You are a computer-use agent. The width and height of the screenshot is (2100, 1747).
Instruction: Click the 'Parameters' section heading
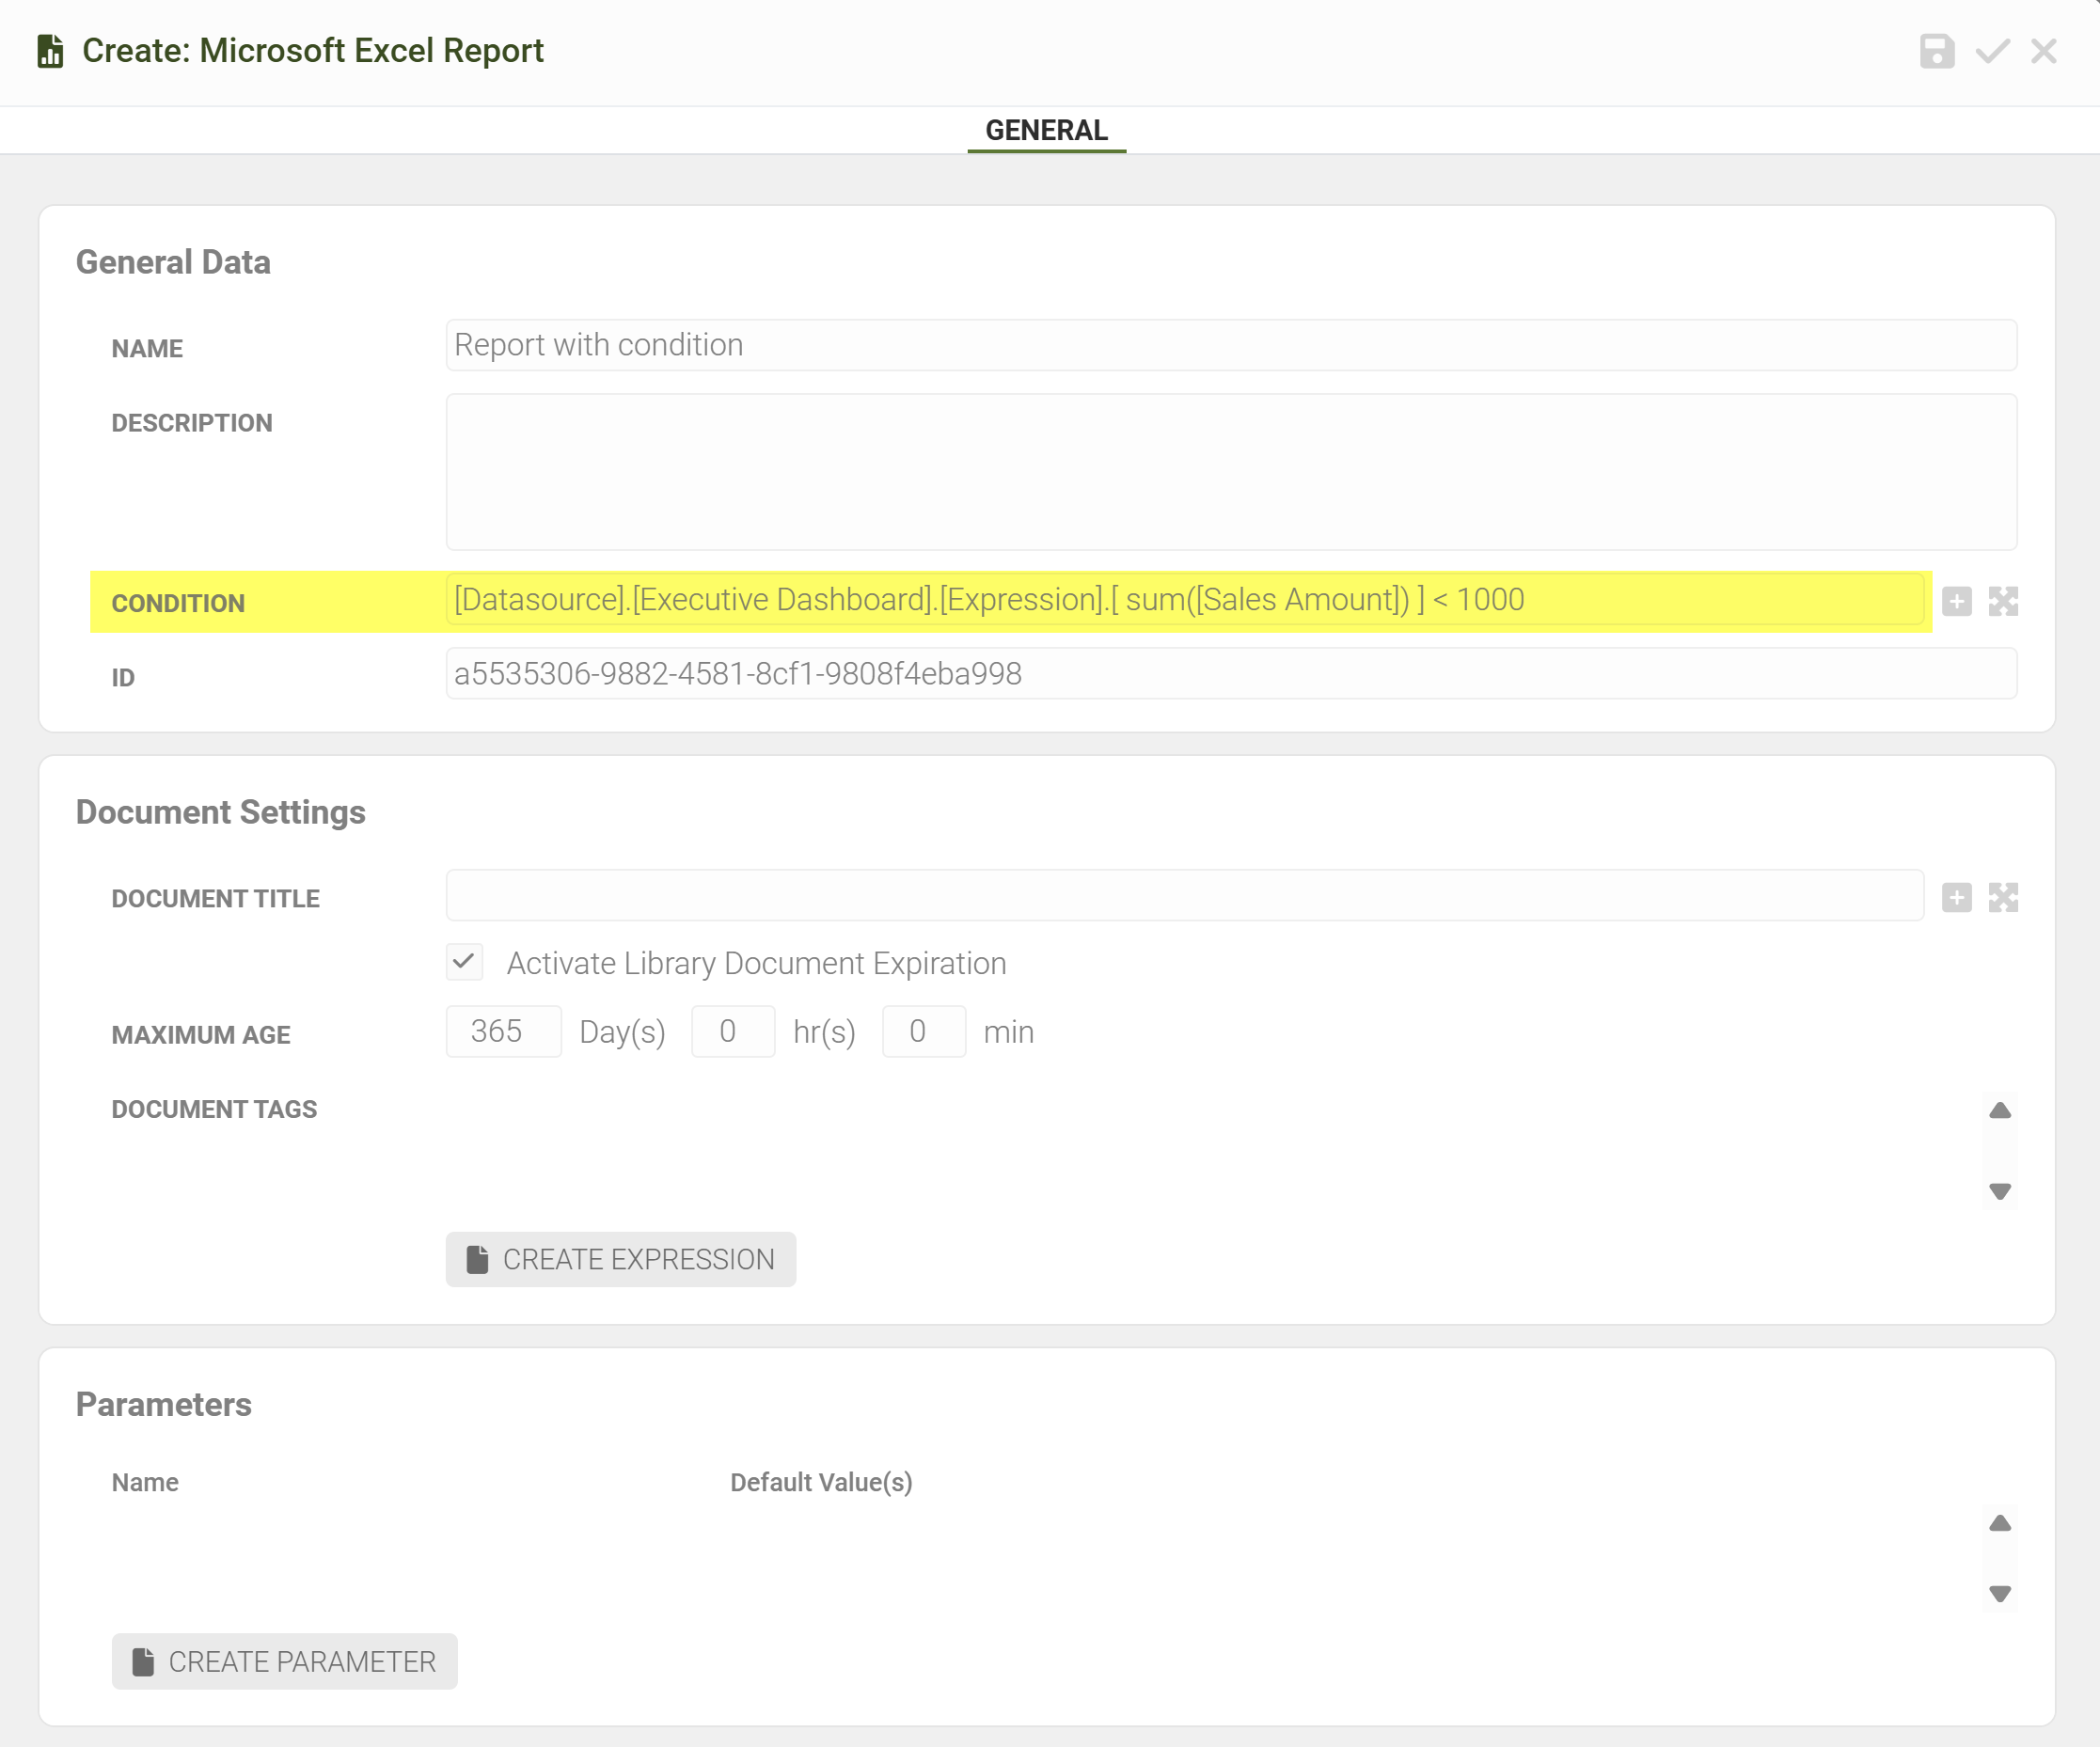click(x=164, y=1405)
